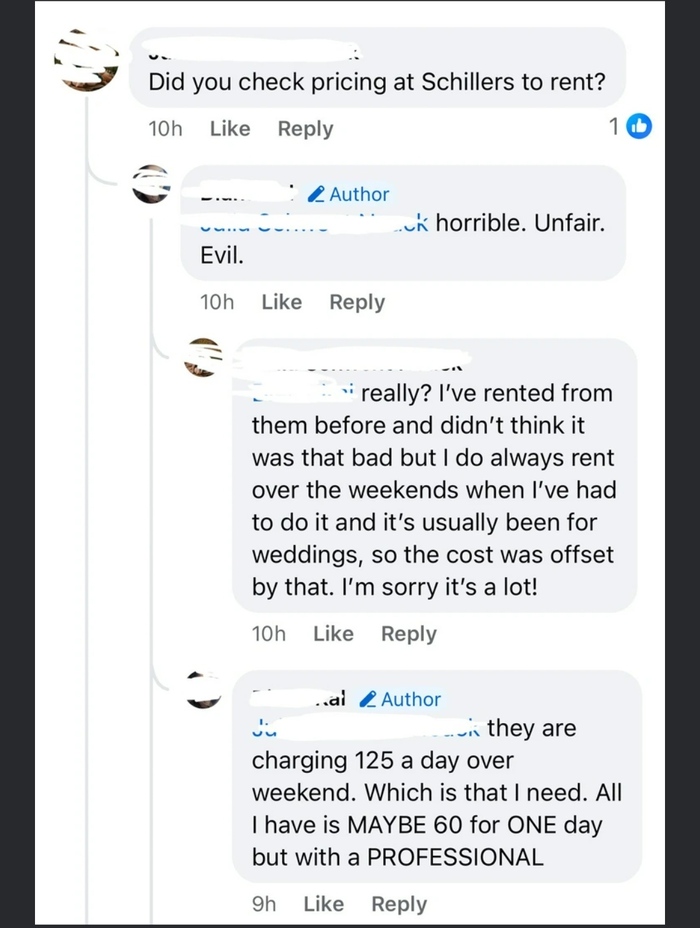Click the blue thumbs-up reaction icon

tap(638, 127)
